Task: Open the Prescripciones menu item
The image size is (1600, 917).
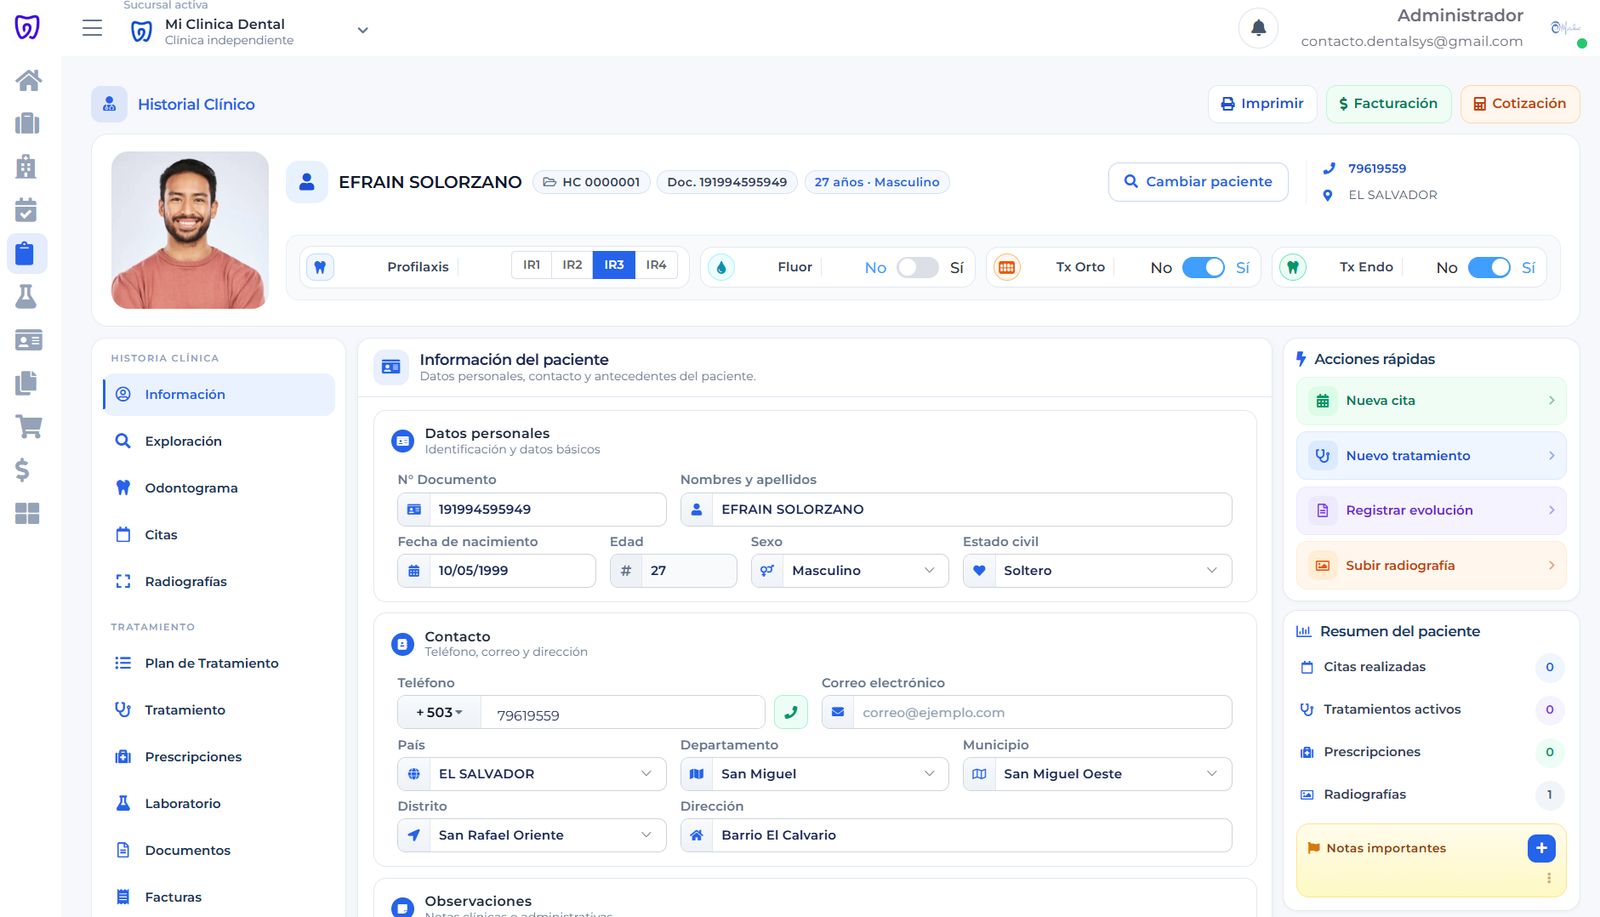Action: click(218, 757)
